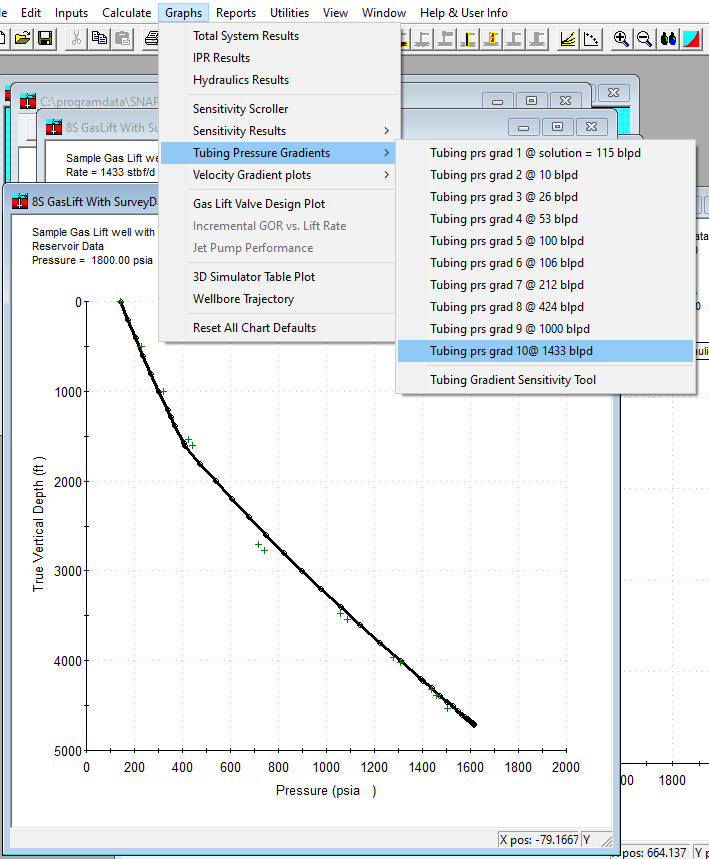
Task: Click the resize grip in the chart window corner
Action: point(606,840)
